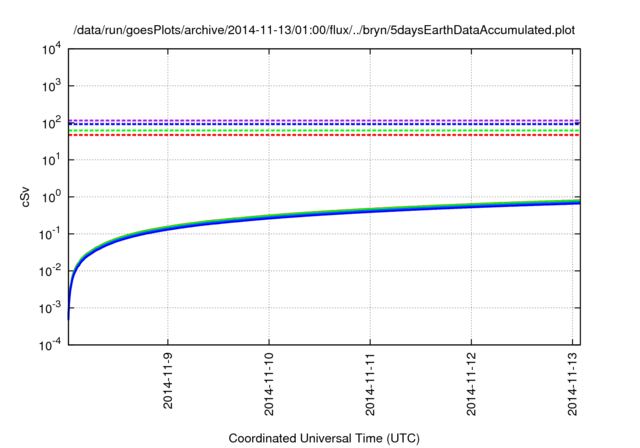
Task: Click the 2014-11-12 date tick label
Action: pos(471,384)
